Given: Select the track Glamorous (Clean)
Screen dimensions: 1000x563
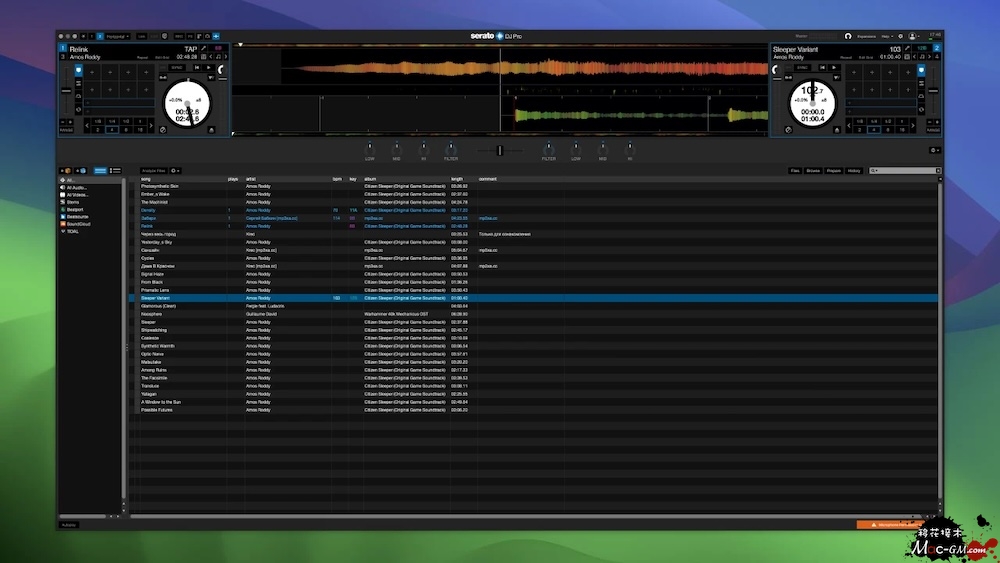Looking at the screenshot, I should pyautogui.click(x=158, y=306).
